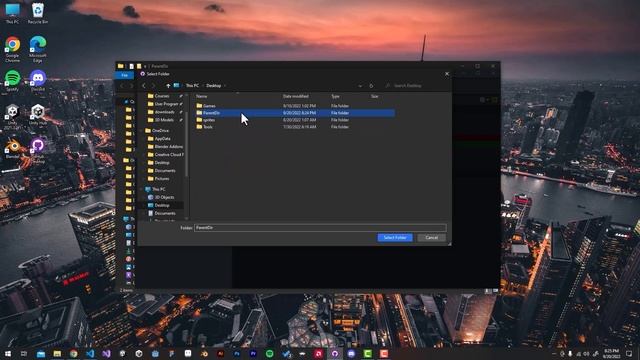Select This PC in the breadcrumb path
The image size is (640, 360).
point(192,86)
